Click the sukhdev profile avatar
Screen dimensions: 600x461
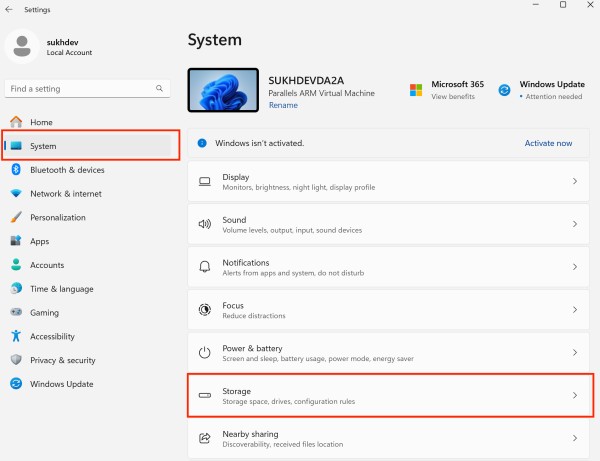tap(22, 46)
